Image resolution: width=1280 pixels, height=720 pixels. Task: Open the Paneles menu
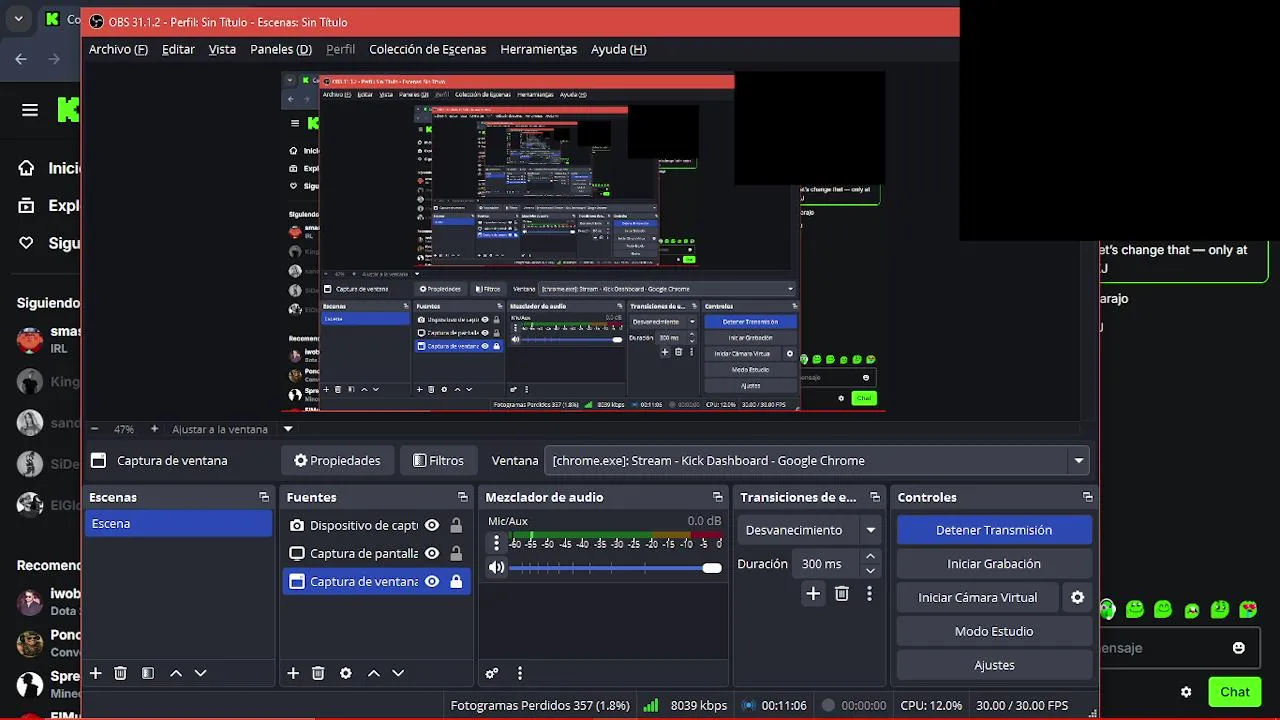[x=281, y=49]
